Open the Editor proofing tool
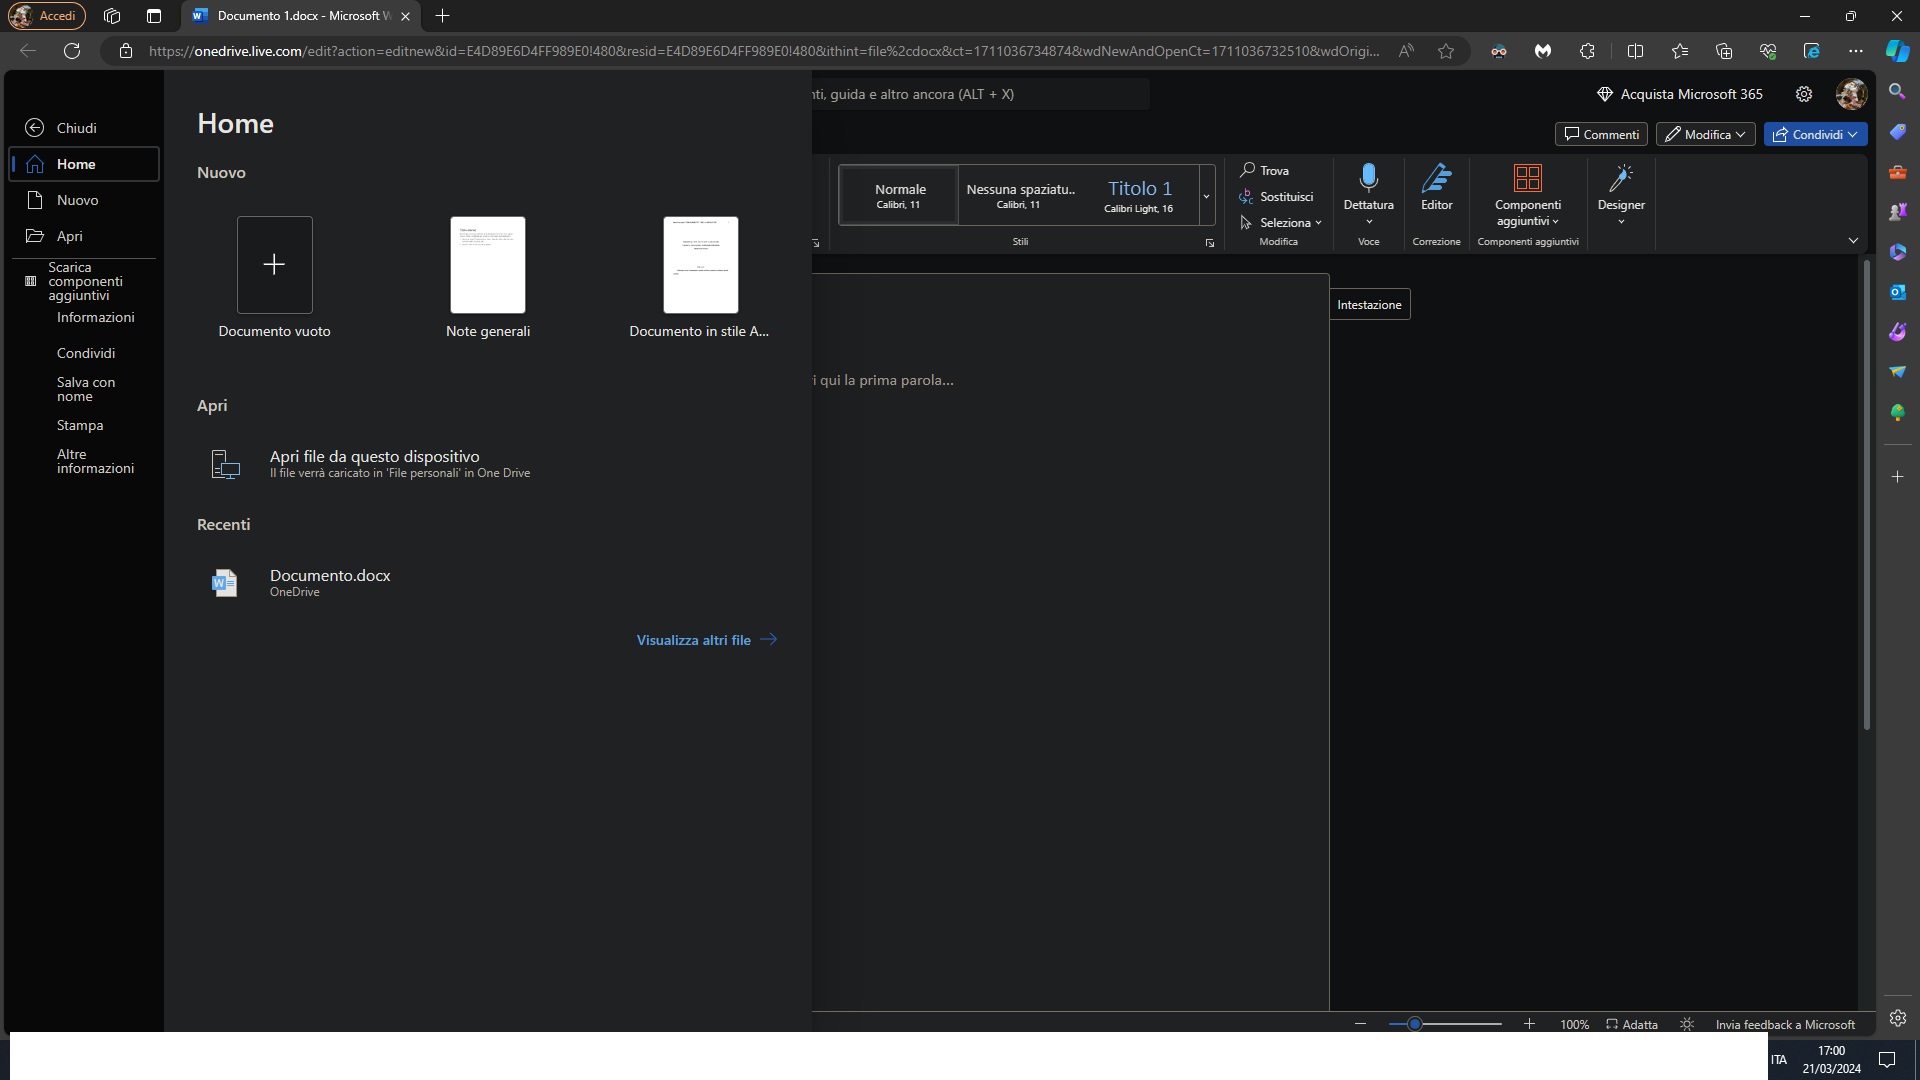 click(1437, 187)
